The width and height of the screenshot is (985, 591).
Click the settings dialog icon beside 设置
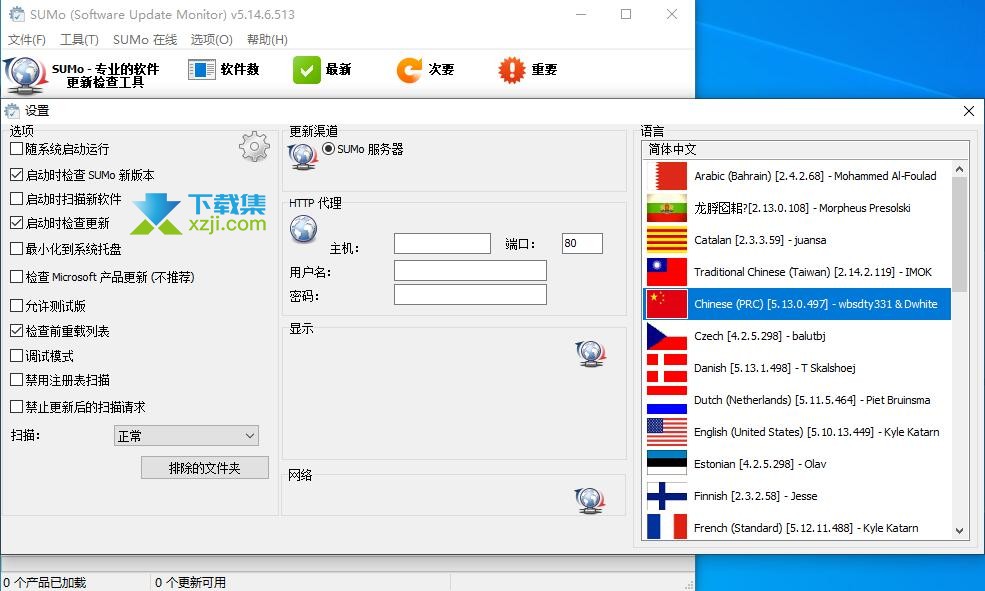point(12,111)
